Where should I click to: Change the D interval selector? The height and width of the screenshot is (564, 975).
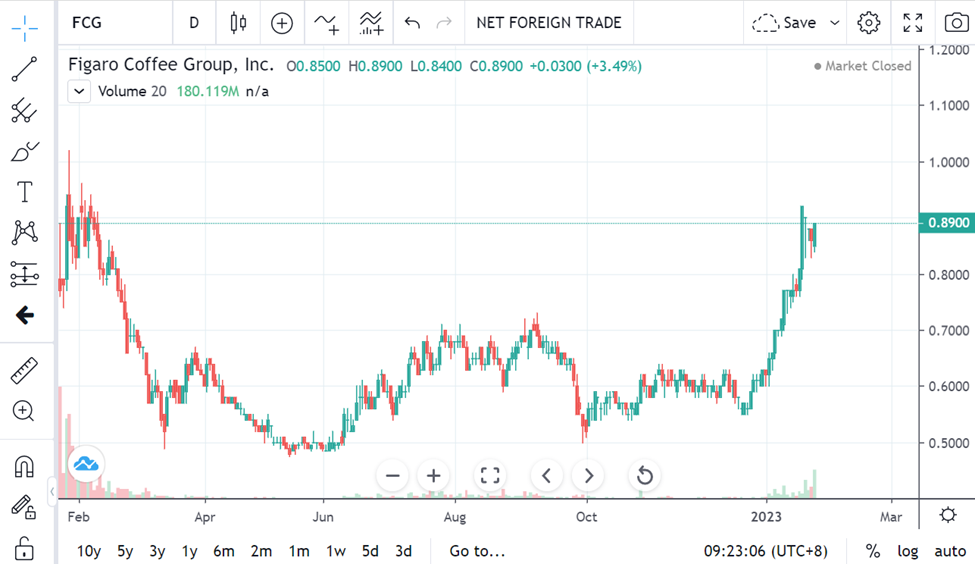(194, 23)
